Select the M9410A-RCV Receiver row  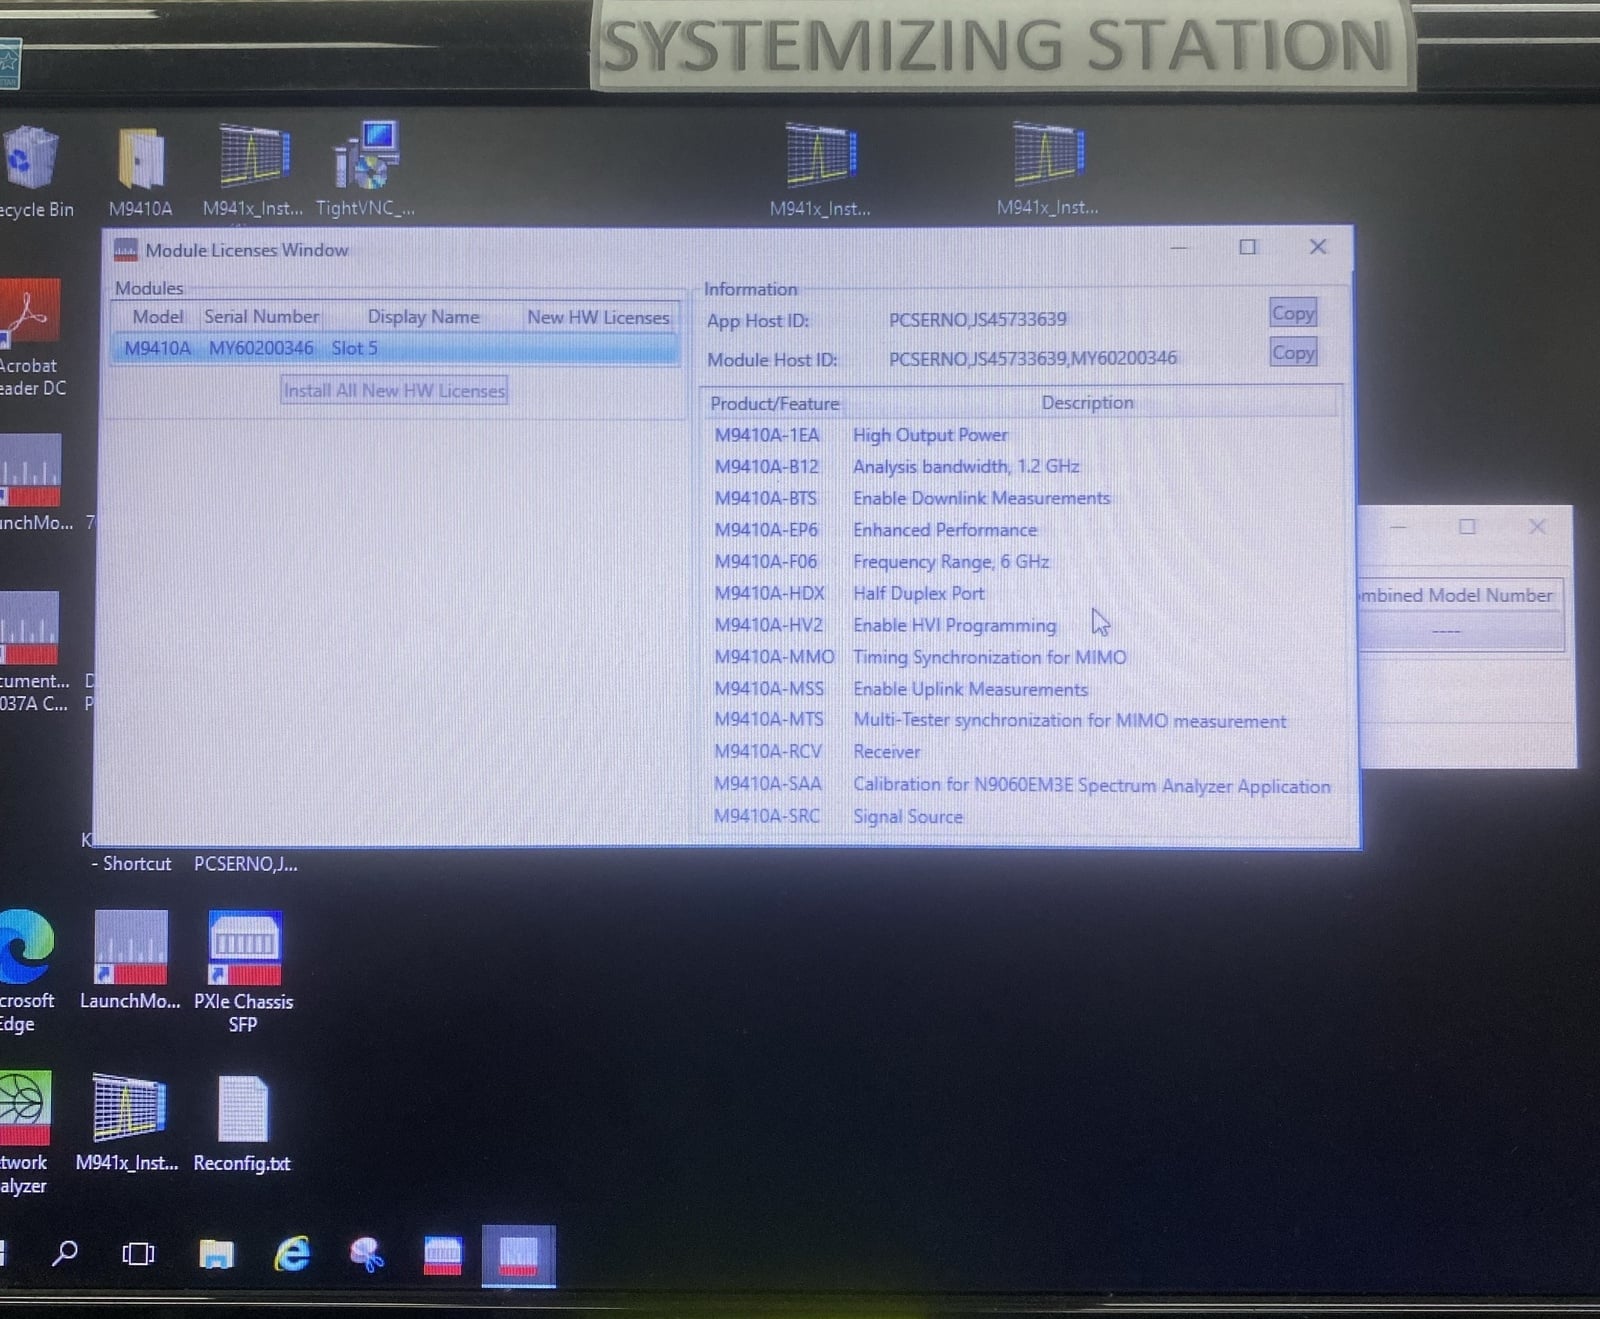tap(1020, 751)
